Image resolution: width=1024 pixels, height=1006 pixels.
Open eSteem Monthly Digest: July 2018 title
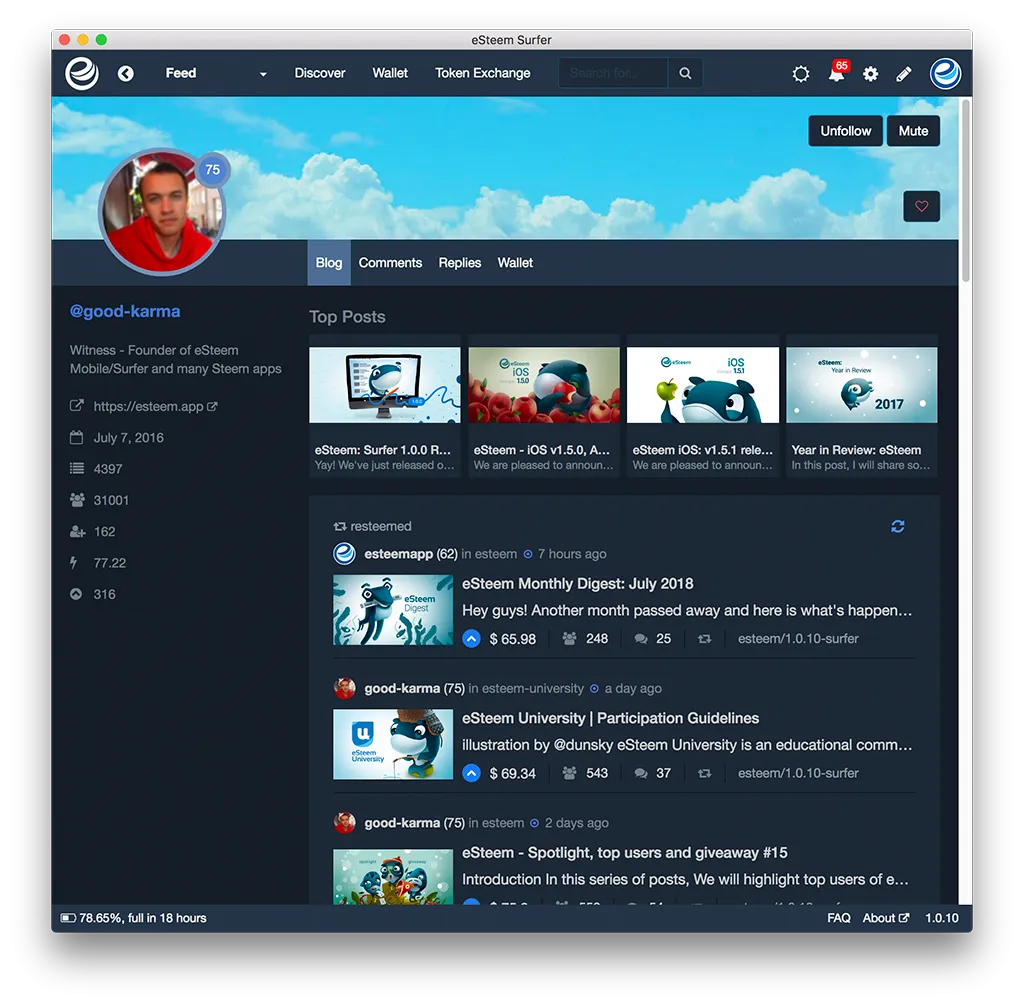[578, 583]
